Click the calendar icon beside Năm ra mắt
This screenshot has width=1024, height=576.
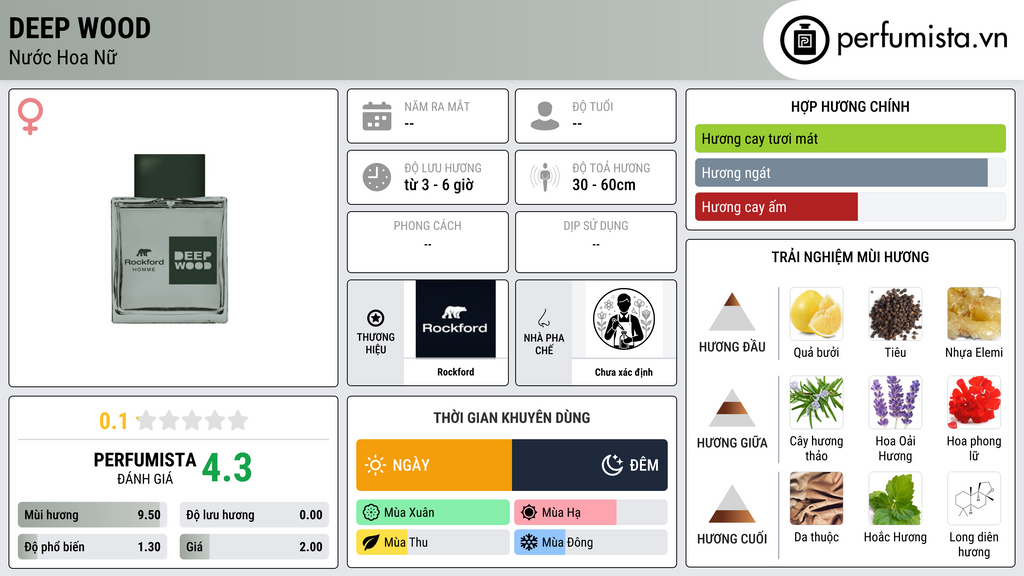pos(377,116)
